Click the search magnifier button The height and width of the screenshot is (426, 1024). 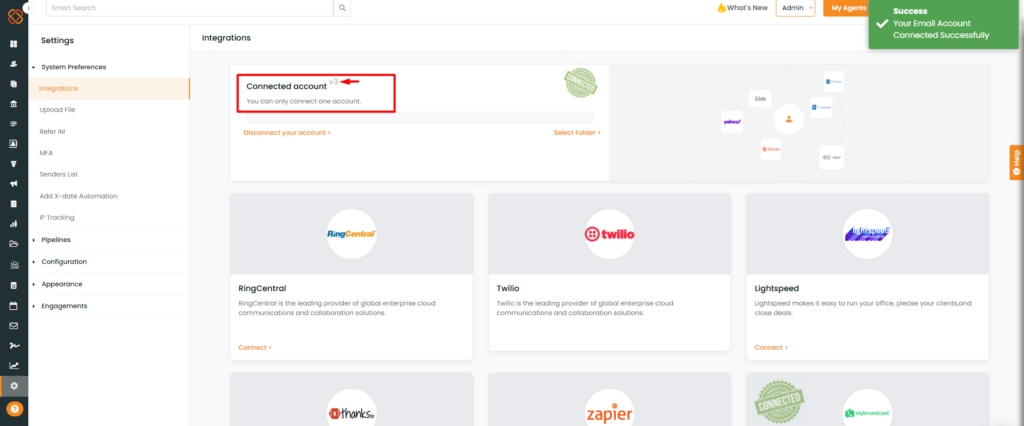click(342, 8)
